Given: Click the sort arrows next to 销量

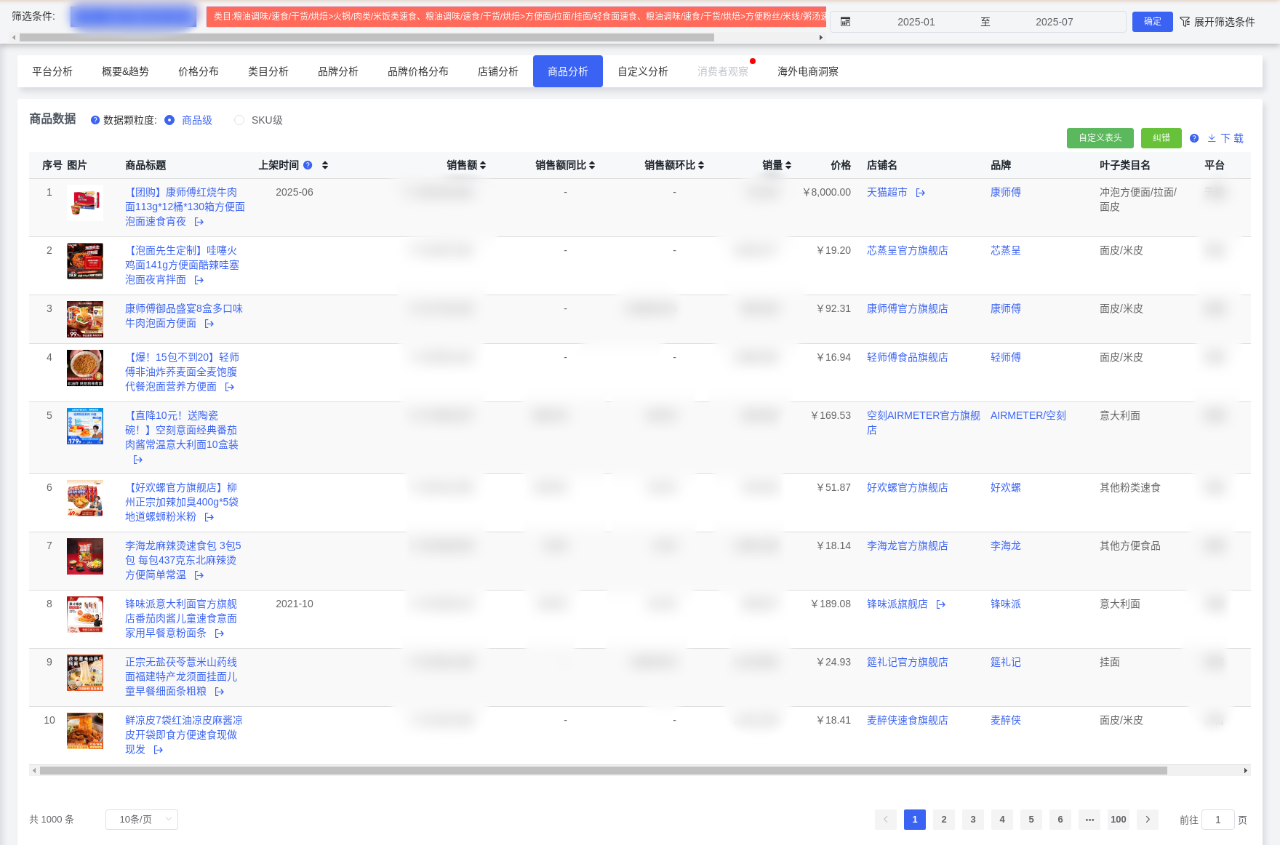Looking at the screenshot, I should pos(788,165).
